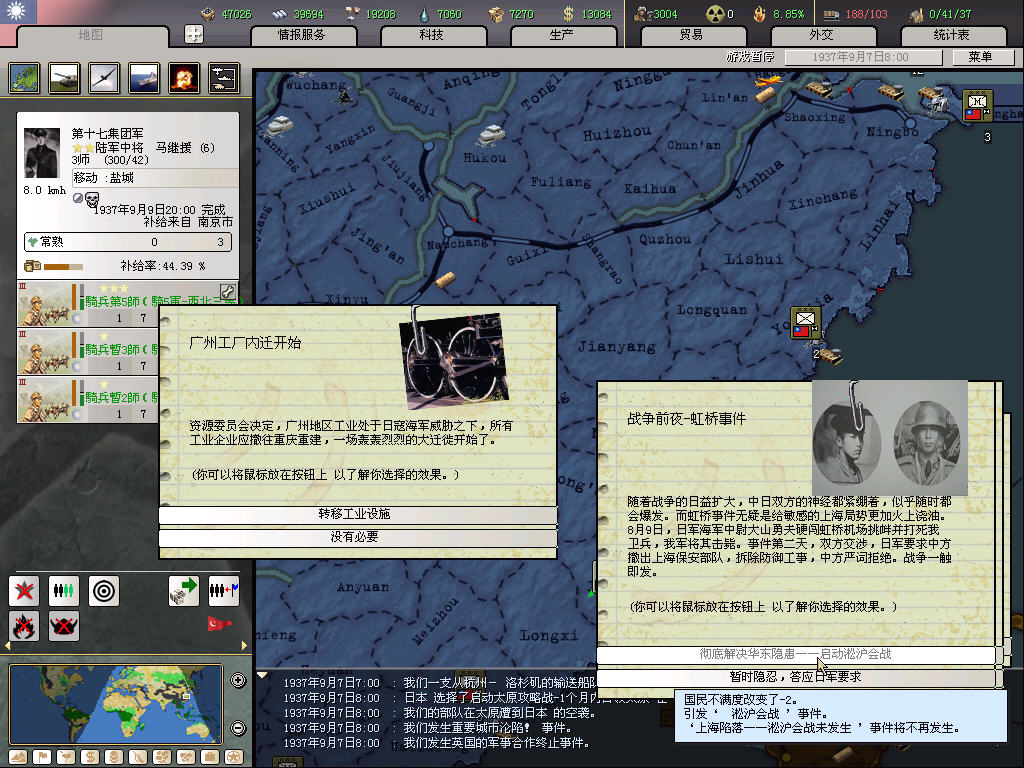Open the 科技 tab
The width and height of the screenshot is (1024, 768).
pyautogui.click(x=432, y=35)
